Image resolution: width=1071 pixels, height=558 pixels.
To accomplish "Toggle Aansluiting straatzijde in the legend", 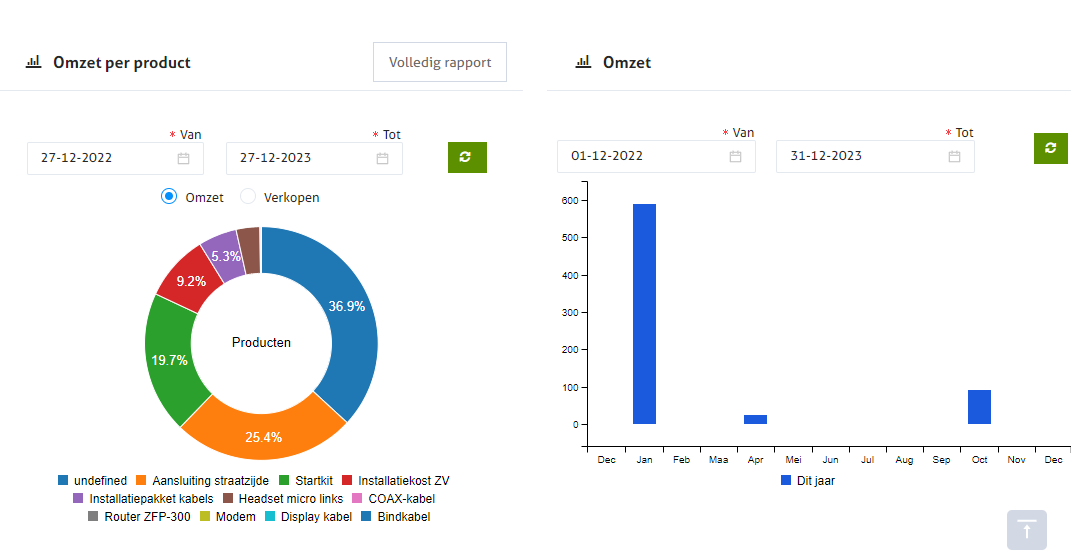I will tap(201, 481).
